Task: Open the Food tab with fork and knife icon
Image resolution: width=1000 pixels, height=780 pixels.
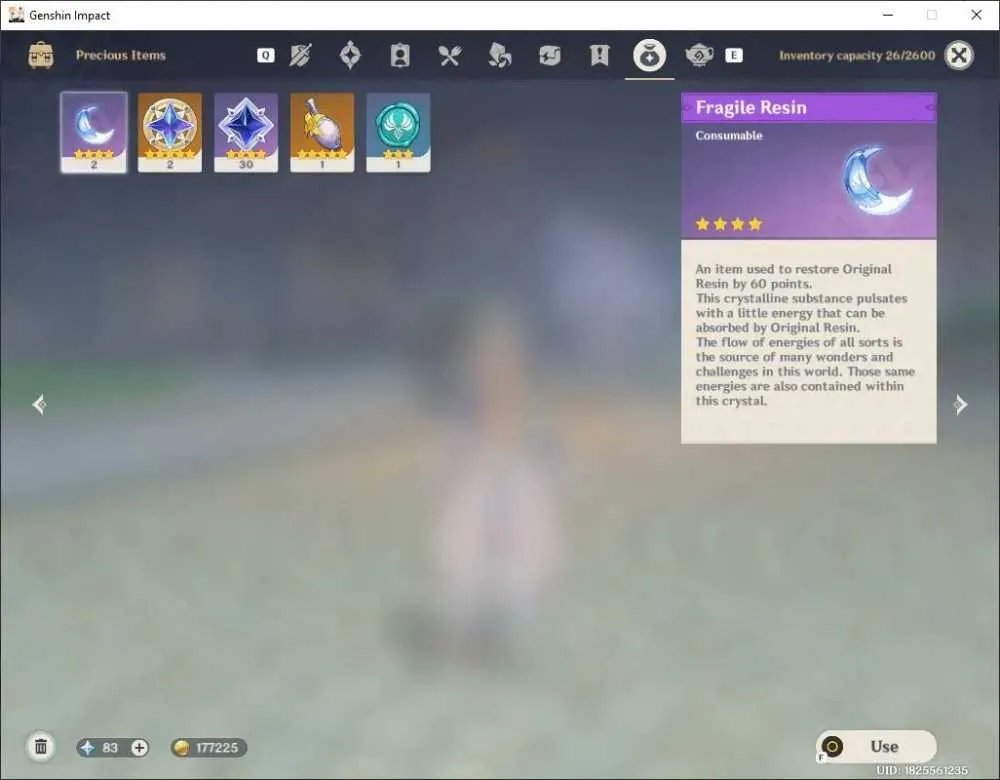Action: (x=450, y=55)
